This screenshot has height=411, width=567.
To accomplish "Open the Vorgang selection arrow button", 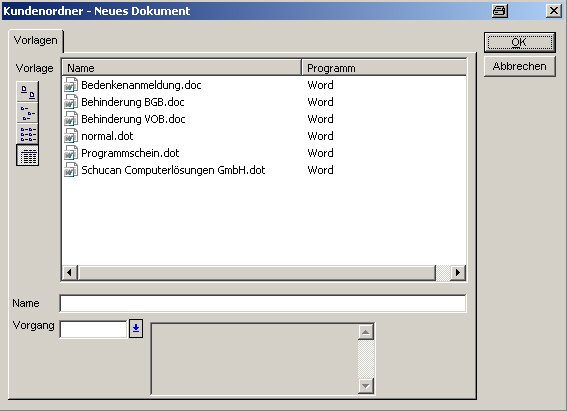I will point(136,328).
